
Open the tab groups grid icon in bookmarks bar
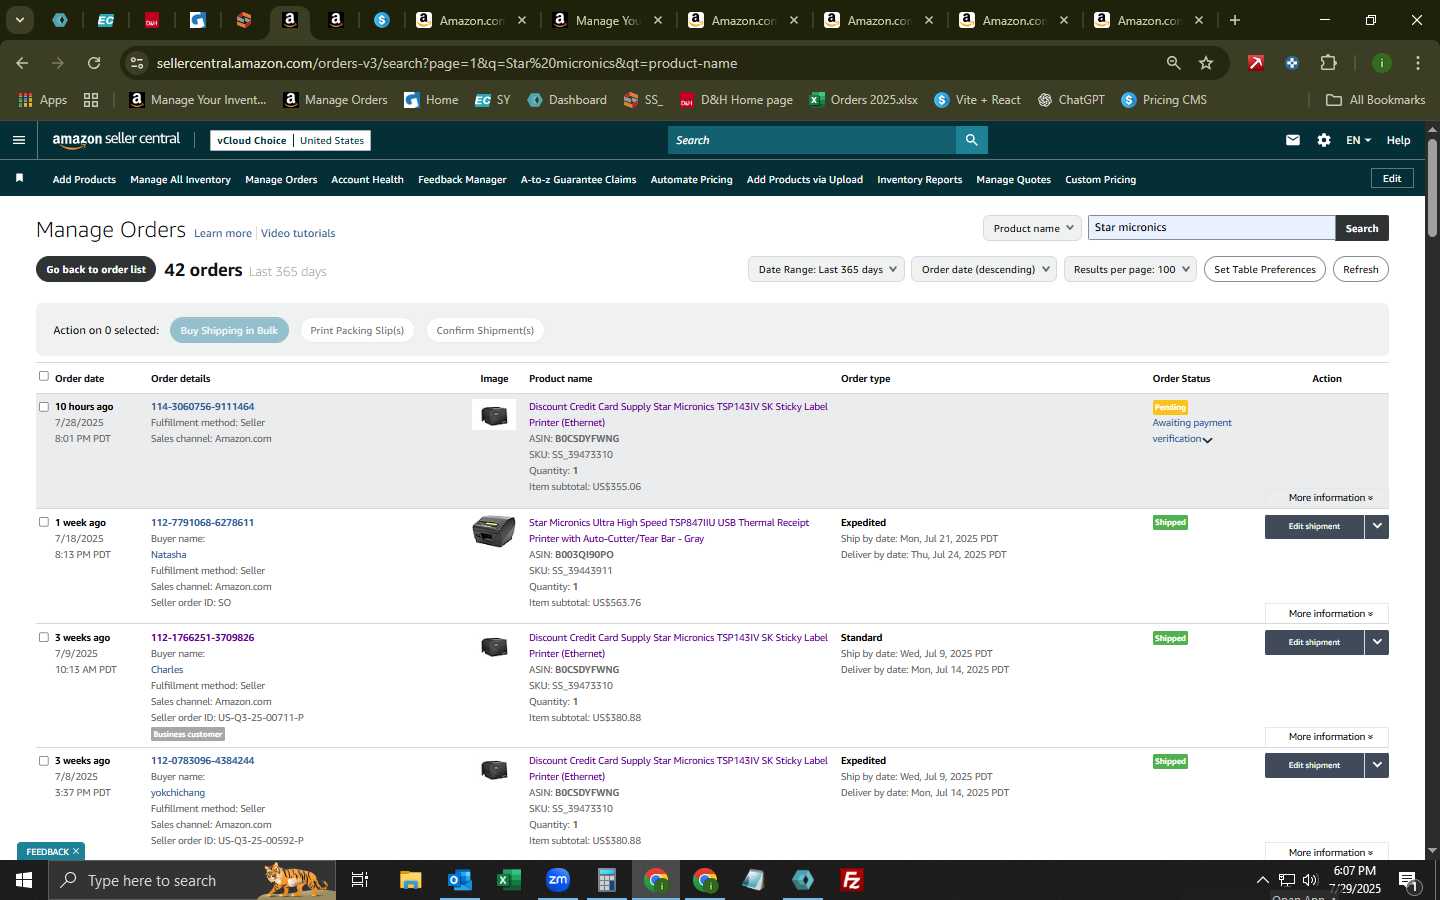pos(91,100)
